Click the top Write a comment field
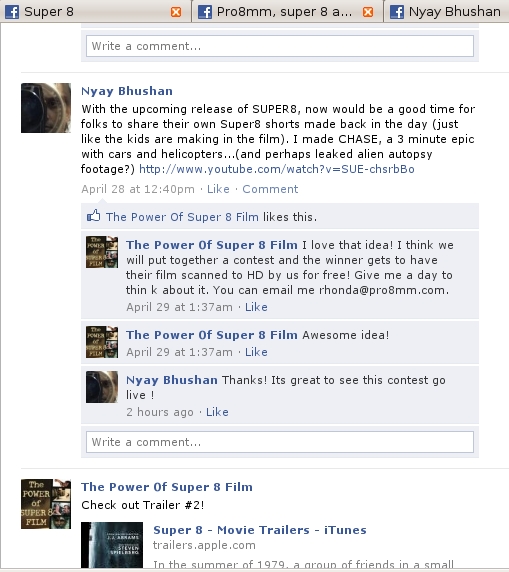The width and height of the screenshot is (509, 572). 280,46
